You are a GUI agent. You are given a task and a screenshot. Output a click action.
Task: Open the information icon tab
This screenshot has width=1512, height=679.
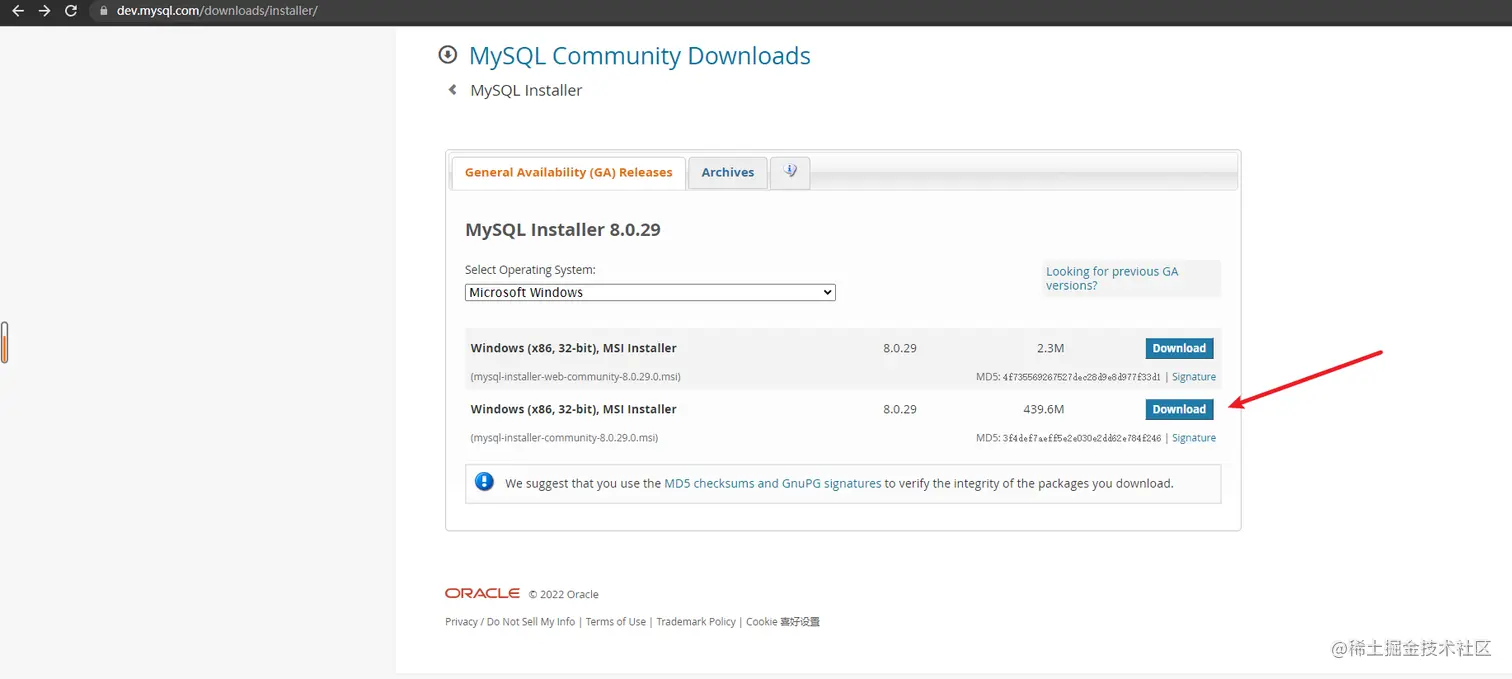(790, 172)
